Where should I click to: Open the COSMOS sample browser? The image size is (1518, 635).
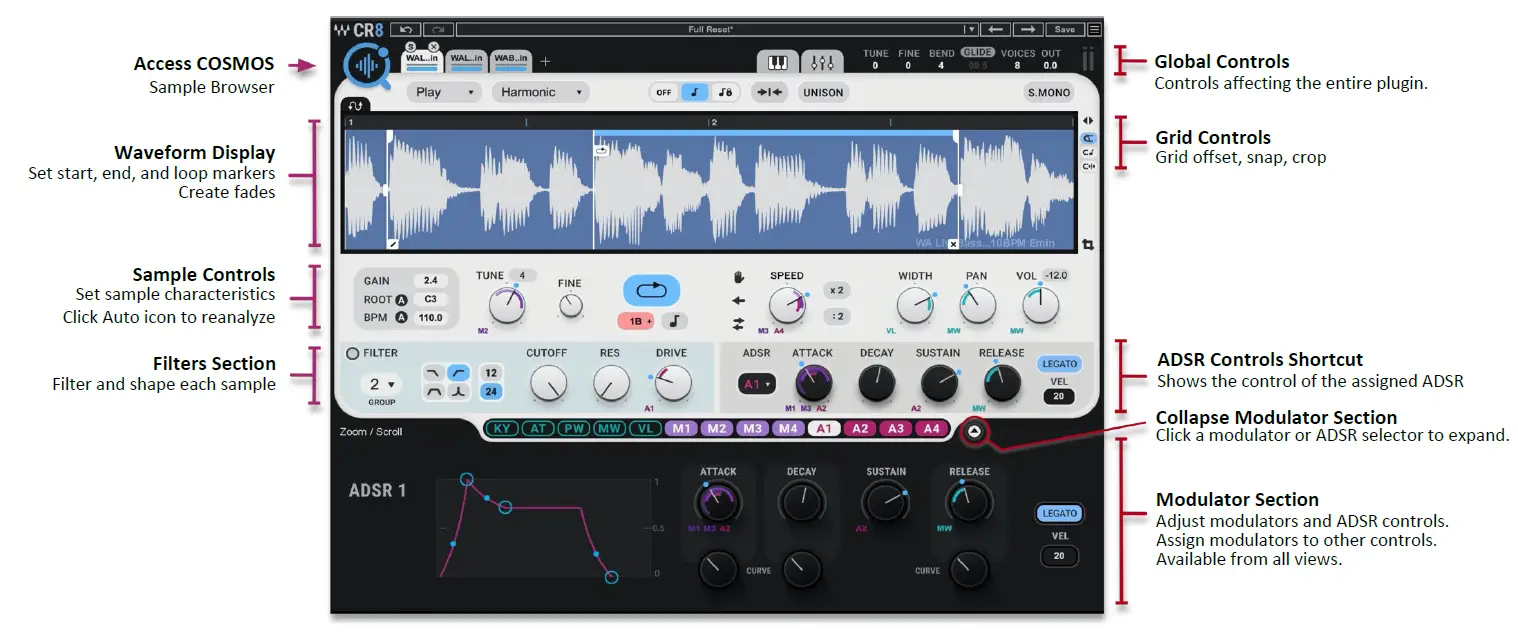[x=368, y=62]
